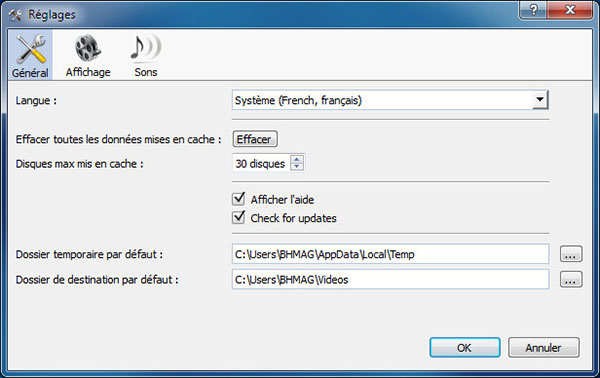Viewport: 600px width, 378px height.
Task: Switch to the Affichage film reel icon
Action: coord(88,48)
